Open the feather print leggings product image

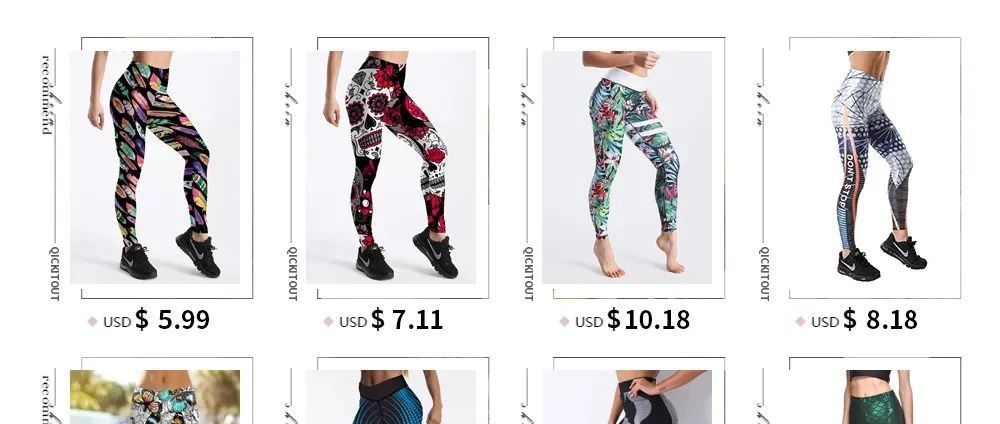pos(155,168)
